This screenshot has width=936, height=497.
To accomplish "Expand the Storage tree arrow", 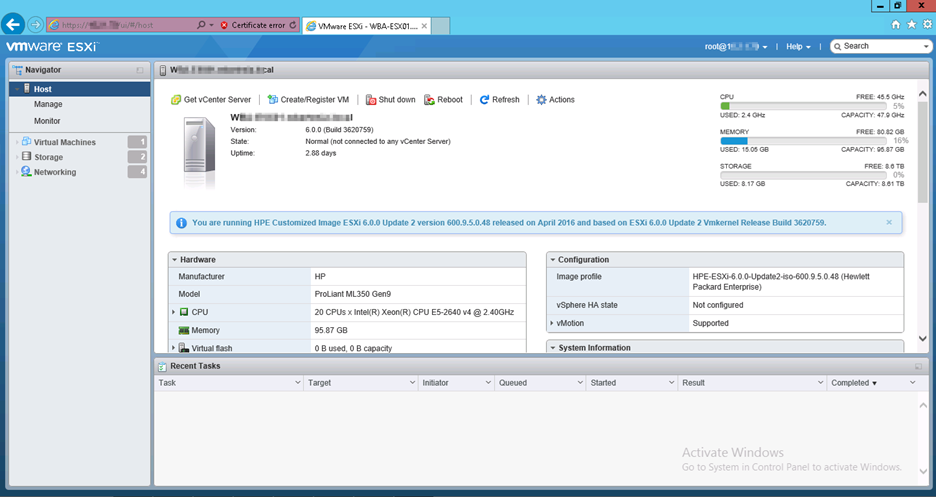I will [17, 157].
